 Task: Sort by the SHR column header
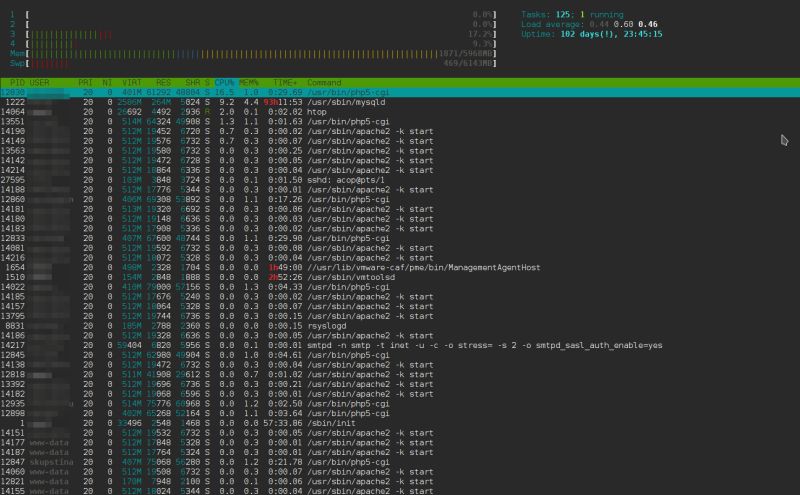(x=193, y=83)
